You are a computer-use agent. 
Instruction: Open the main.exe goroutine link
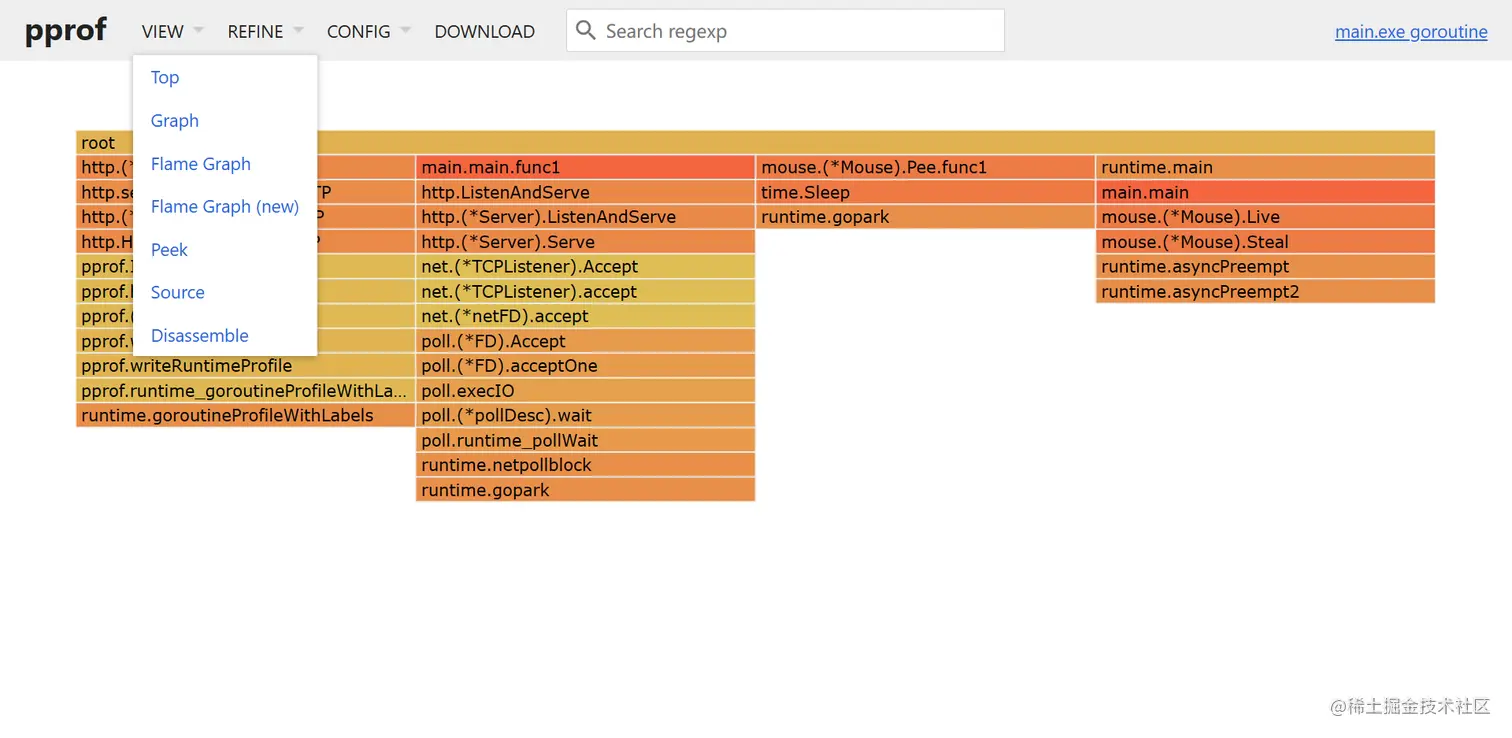tap(1411, 32)
